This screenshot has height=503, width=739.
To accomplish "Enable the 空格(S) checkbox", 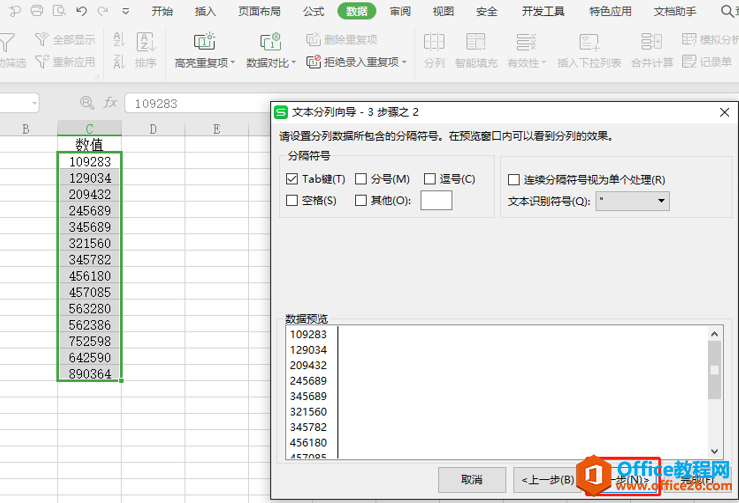I will (x=292, y=200).
